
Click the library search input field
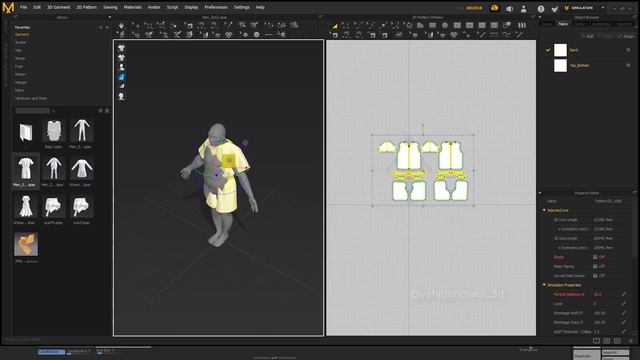pyautogui.click(x=32, y=111)
